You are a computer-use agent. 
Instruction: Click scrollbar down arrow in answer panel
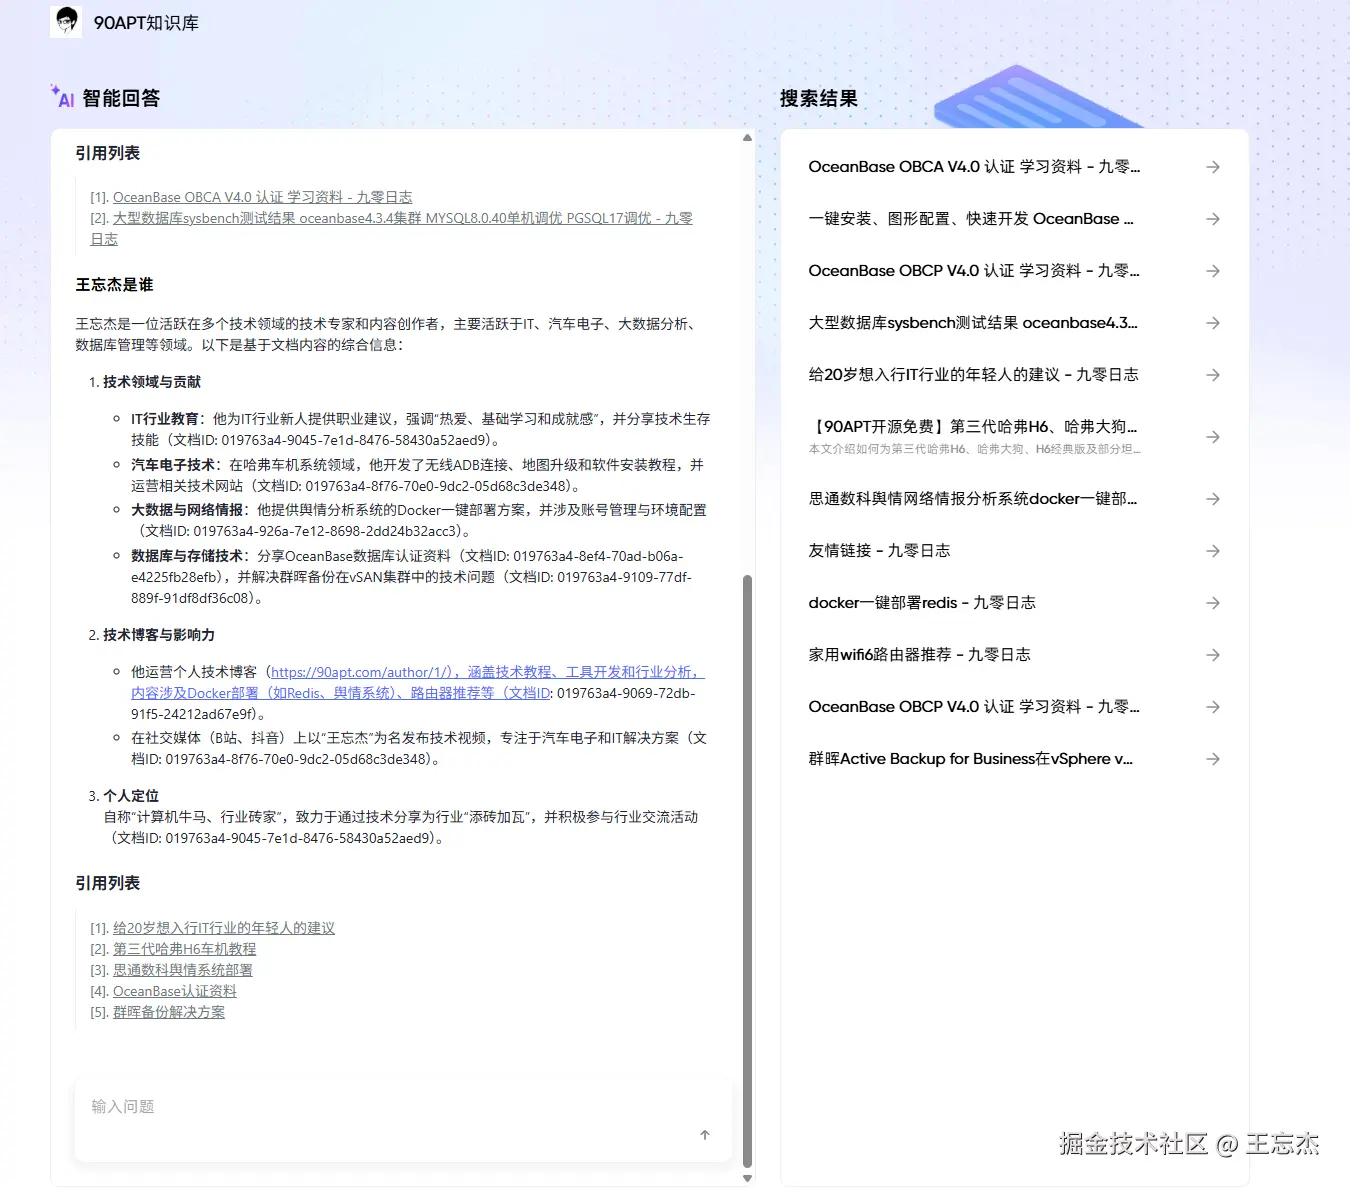pyautogui.click(x=747, y=1178)
